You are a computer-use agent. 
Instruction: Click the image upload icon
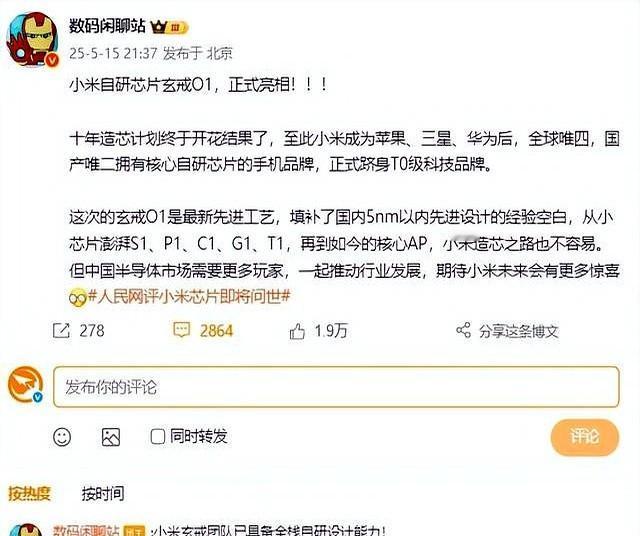tap(111, 437)
